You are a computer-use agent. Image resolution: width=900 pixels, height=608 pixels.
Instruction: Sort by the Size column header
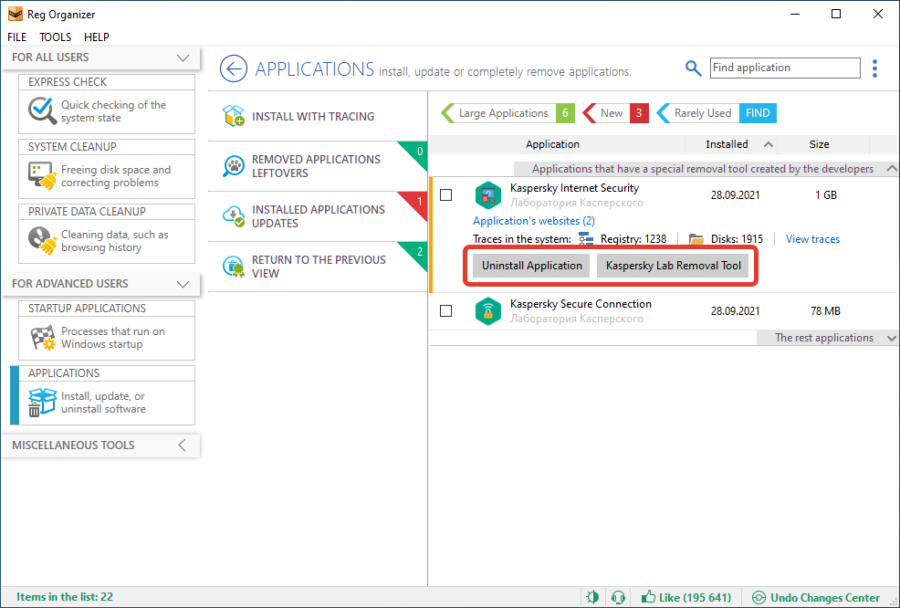[819, 144]
